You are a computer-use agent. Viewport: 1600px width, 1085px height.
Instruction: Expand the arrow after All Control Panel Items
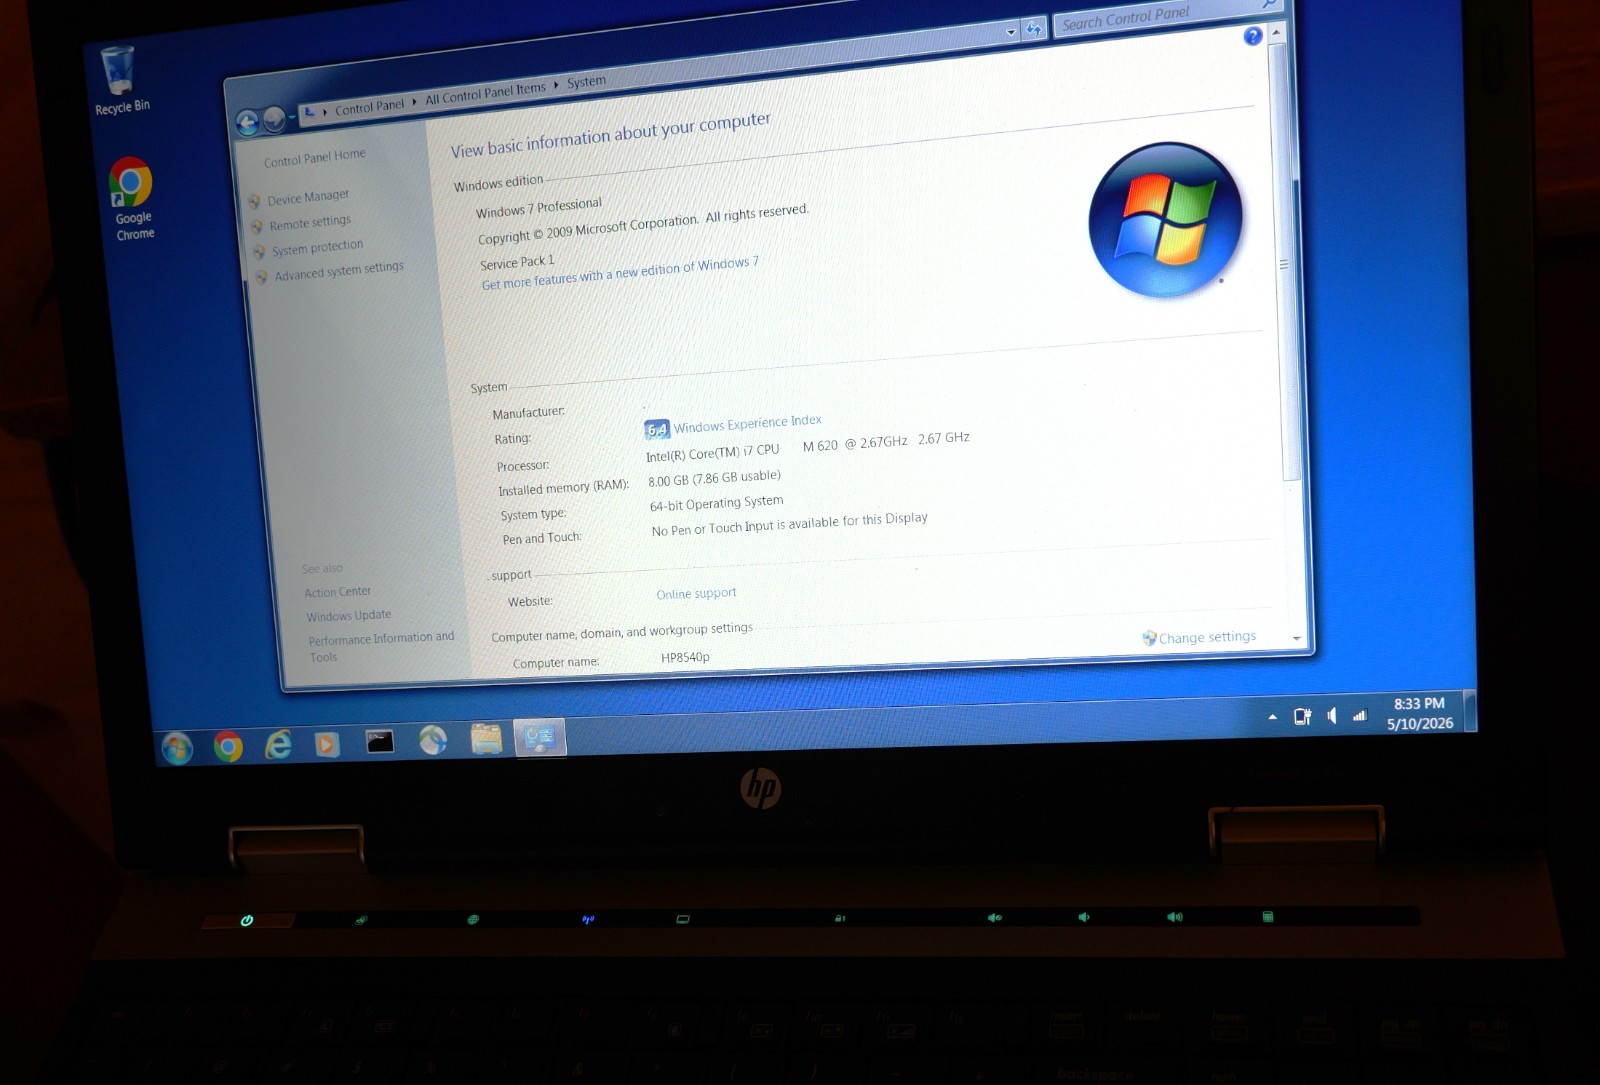point(556,85)
